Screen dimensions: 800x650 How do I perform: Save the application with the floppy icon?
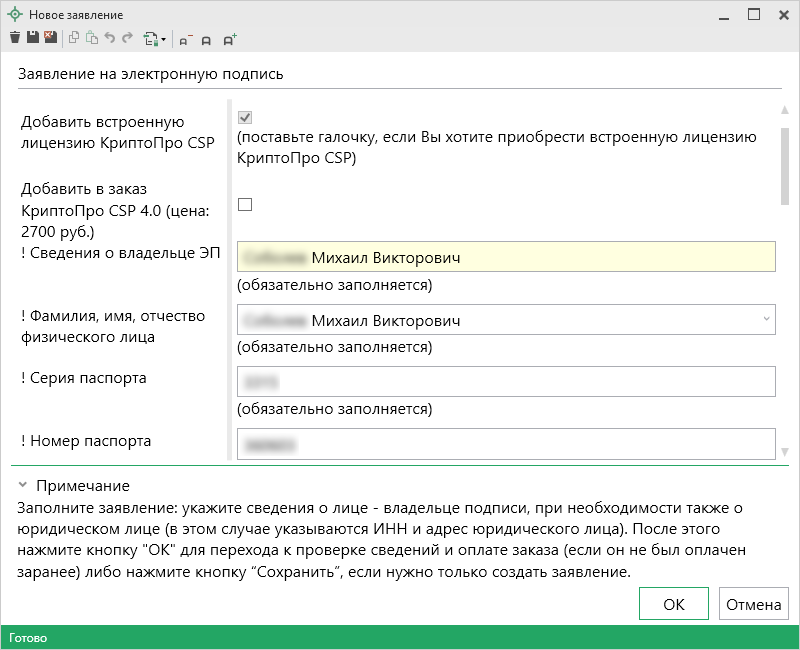point(33,39)
